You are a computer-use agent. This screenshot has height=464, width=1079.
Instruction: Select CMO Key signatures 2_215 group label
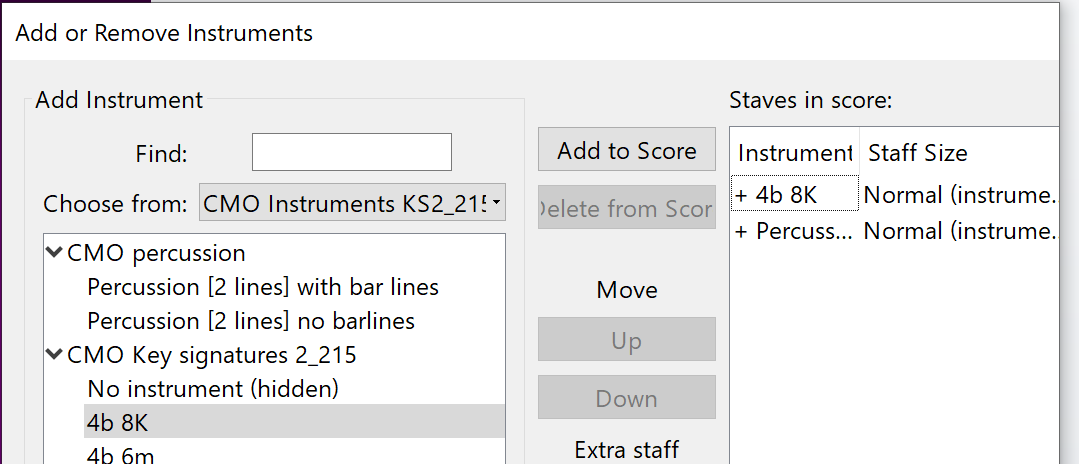[x=212, y=355]
